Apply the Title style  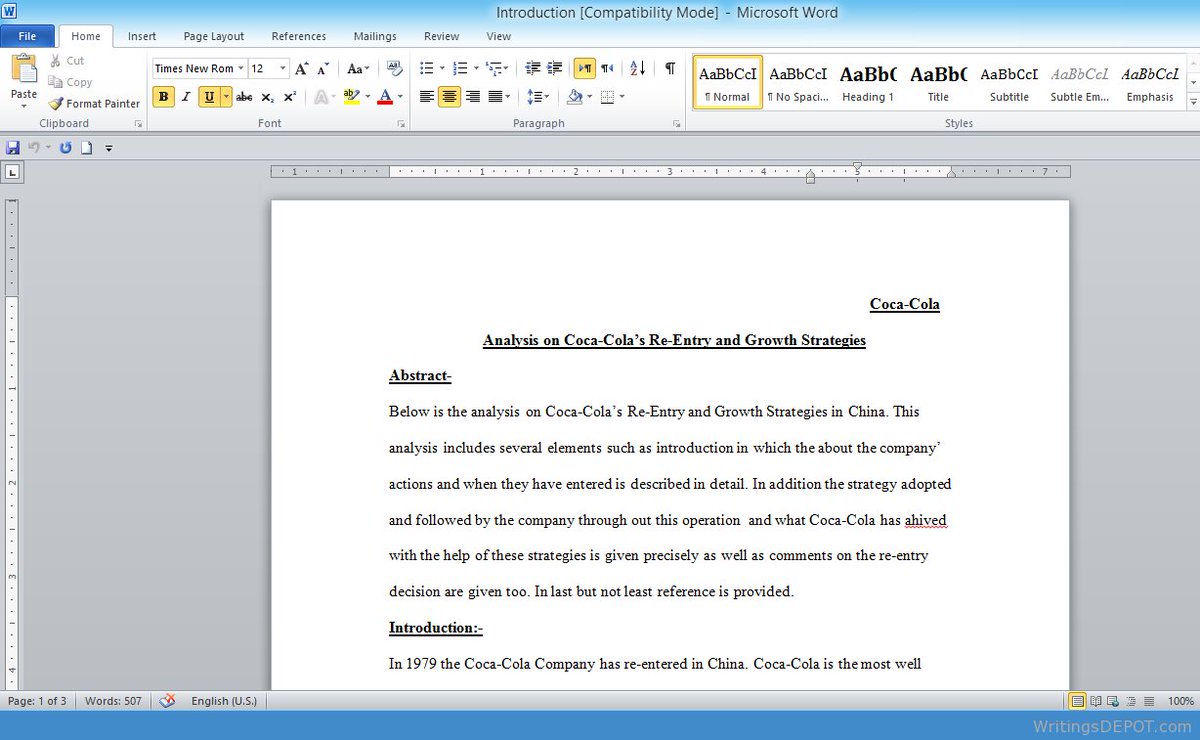click(x=938, y=82)
